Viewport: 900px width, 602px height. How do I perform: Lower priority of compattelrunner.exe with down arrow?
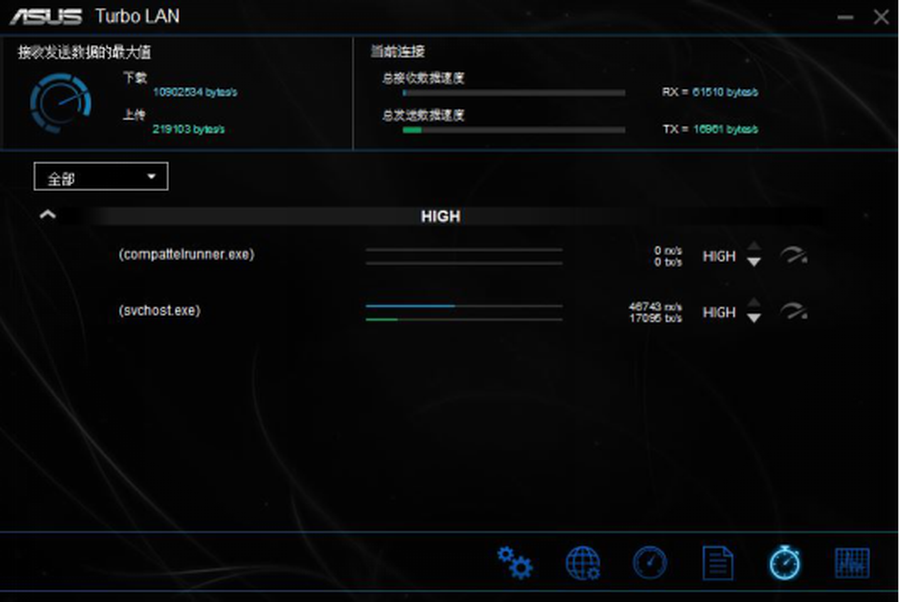pyautogui.click(x=754, y=263)
